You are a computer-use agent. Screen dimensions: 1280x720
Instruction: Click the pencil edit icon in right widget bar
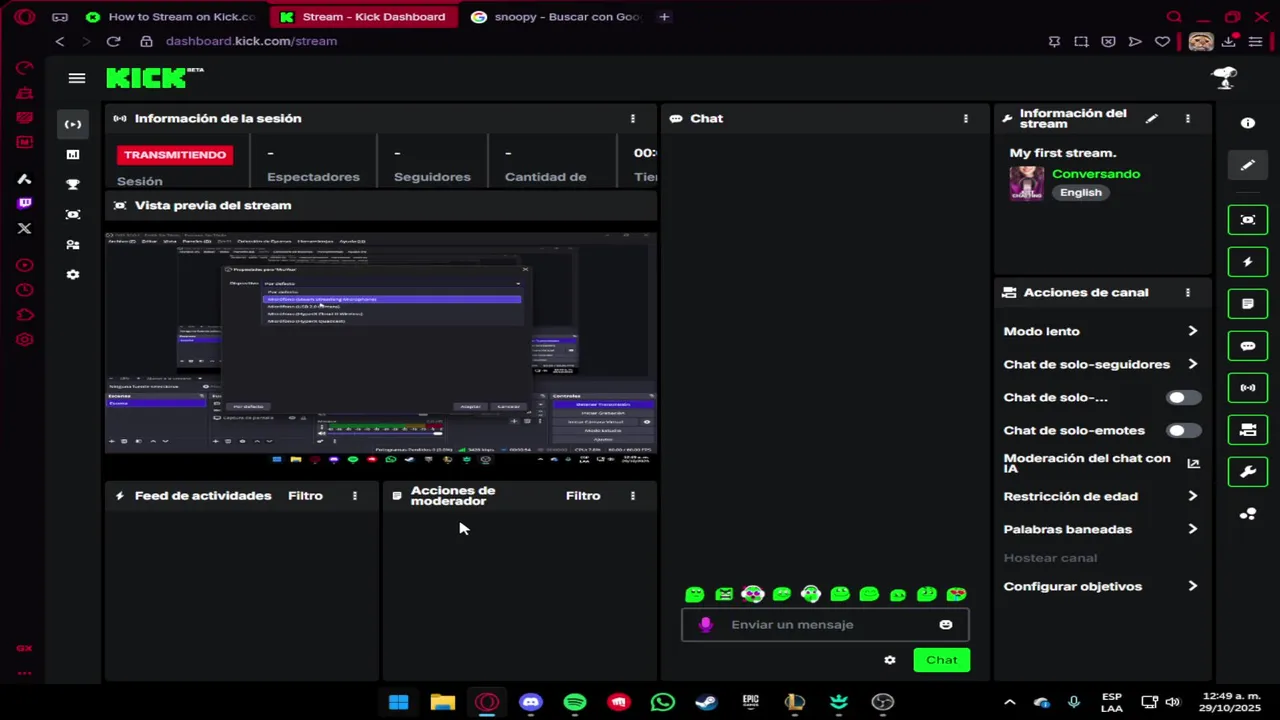pyautogui.click(x=1248, y=165)
